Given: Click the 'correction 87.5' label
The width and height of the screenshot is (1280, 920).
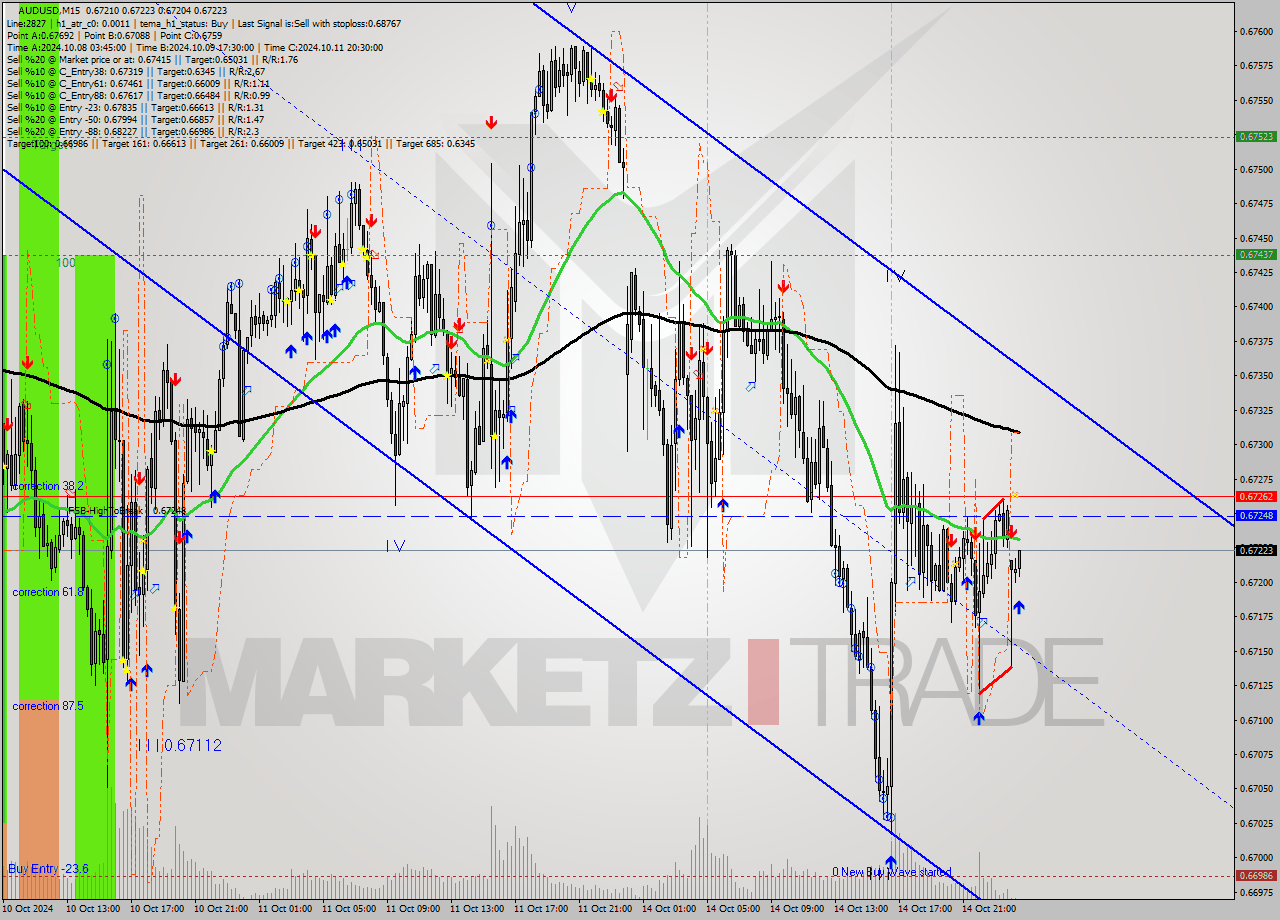Looking at the screenshot, I should (x=48, y=706).
